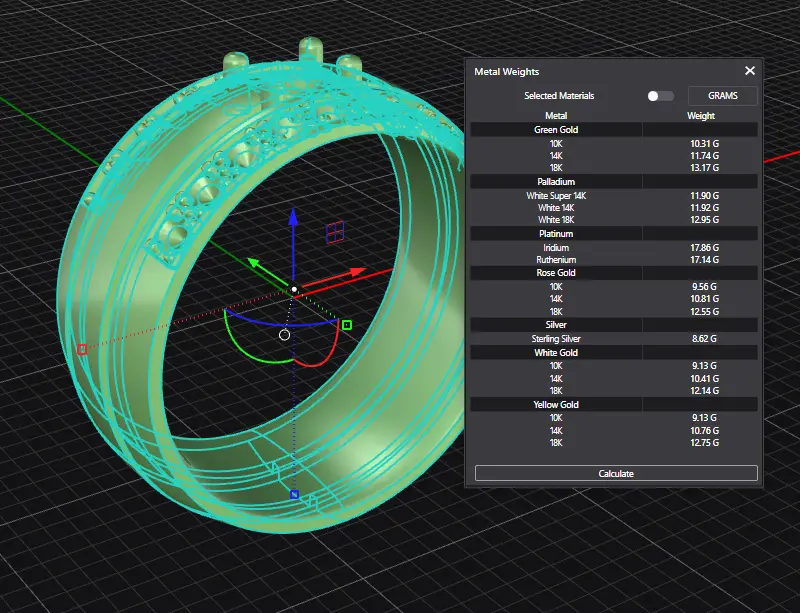800x613 pixels.
Task: Click the 11.92 G weight value
Action: (x=704, y=208)
